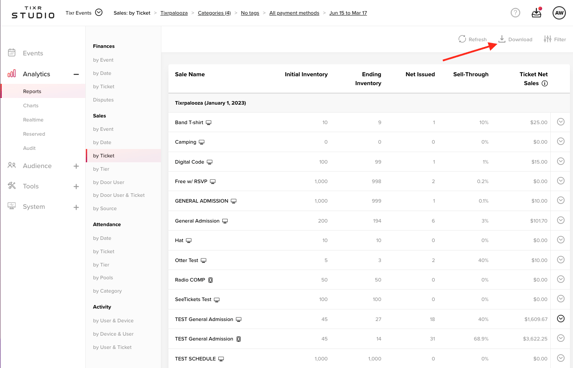573x368 pixels.
Task: Open Attendance by Category report
Action: pyautogui.click(x=107, y=291)
